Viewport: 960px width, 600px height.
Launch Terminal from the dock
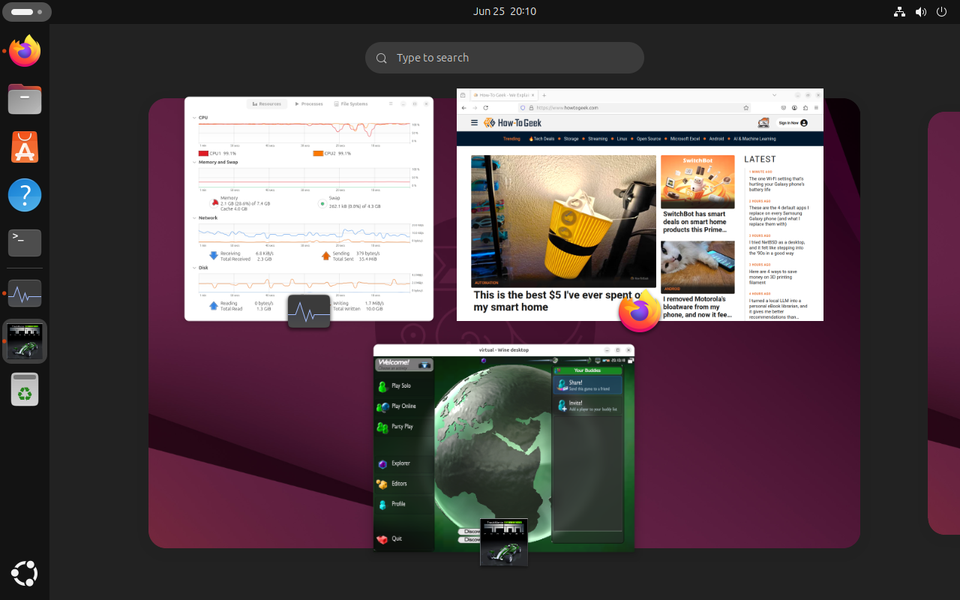pos(24,243)
